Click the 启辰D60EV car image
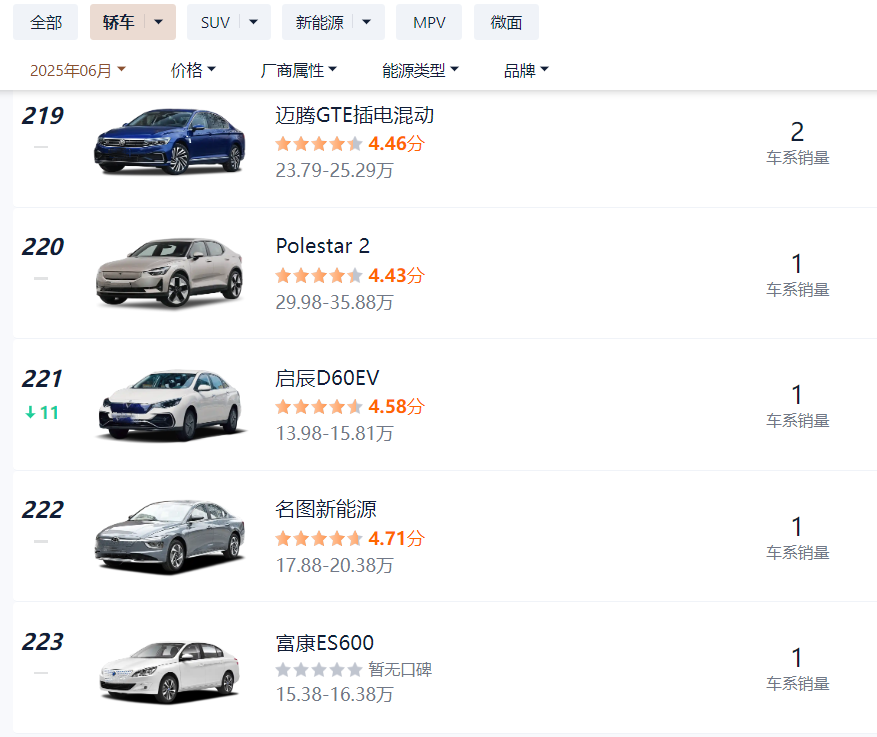The width and height of the screenshot is (877, 737). point(171,404)
